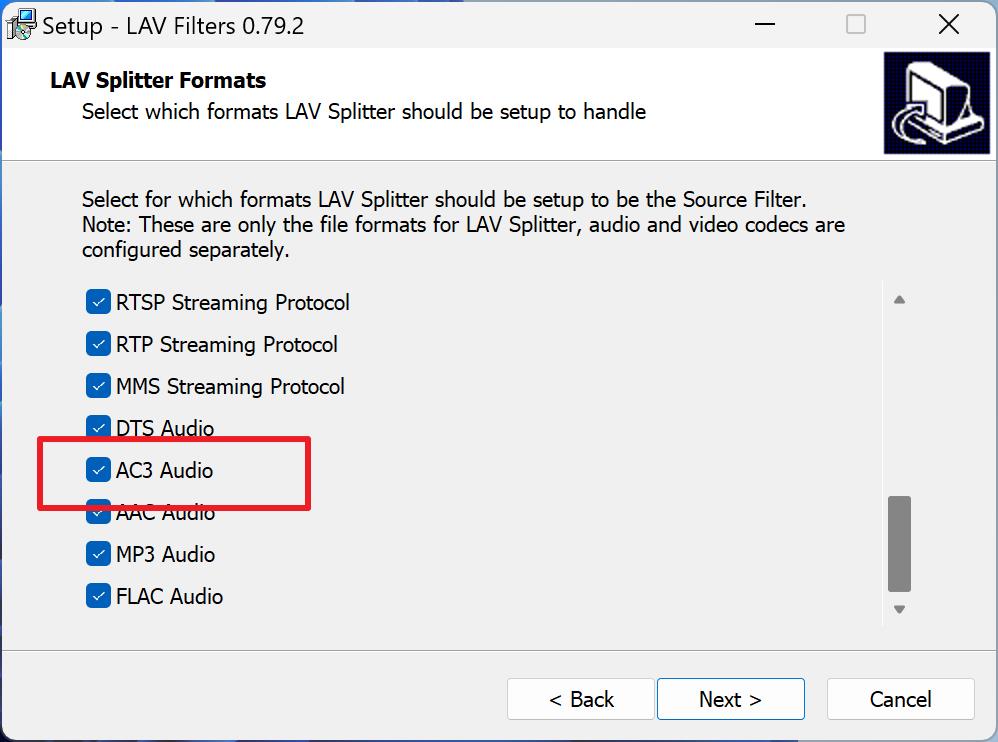998x742 pixels.
Task: Toggle the AAC Audio checkbox
Action: click(x=97, y=512)
